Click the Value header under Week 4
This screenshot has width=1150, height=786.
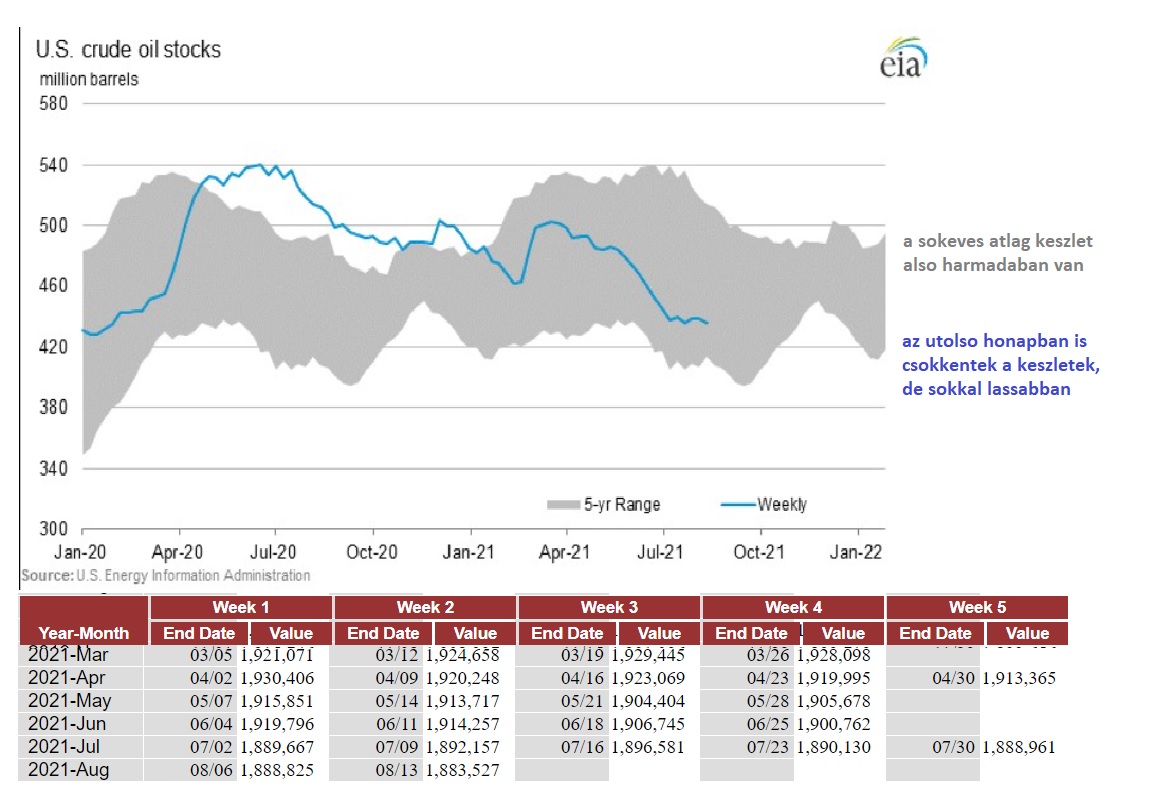coord(842,633)
